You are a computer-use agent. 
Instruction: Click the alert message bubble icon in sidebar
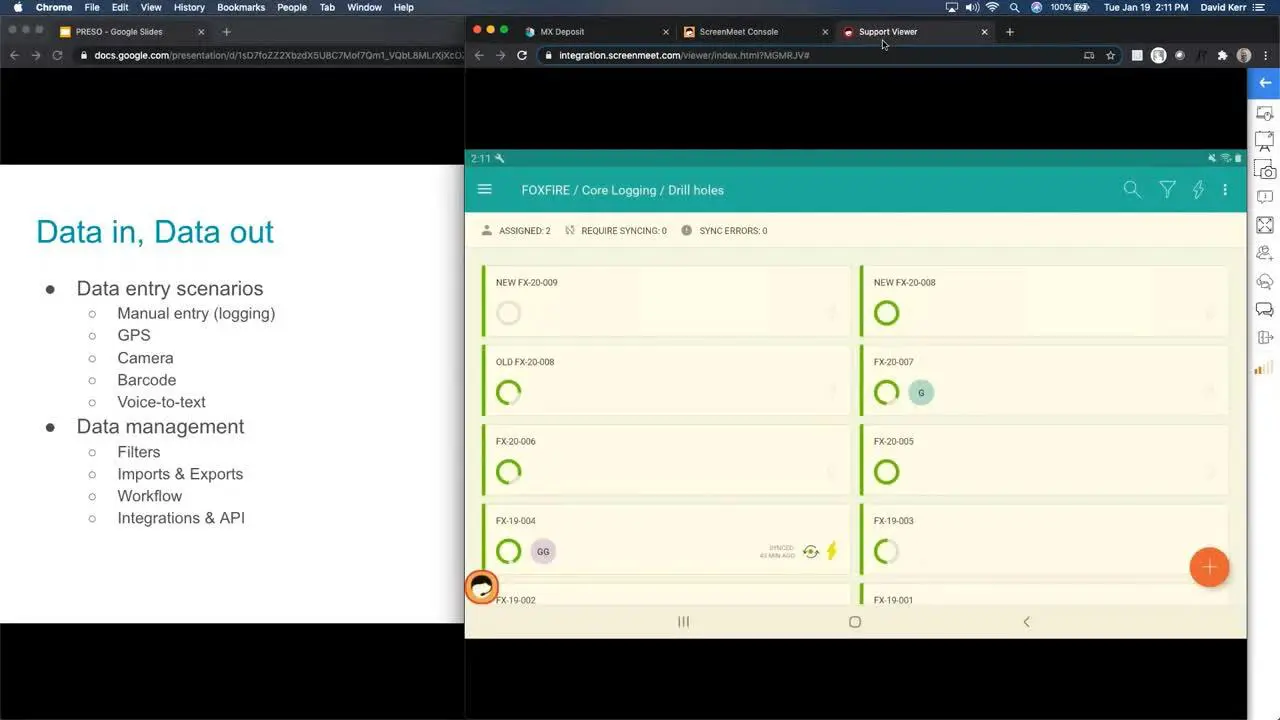pos(1265,197)
